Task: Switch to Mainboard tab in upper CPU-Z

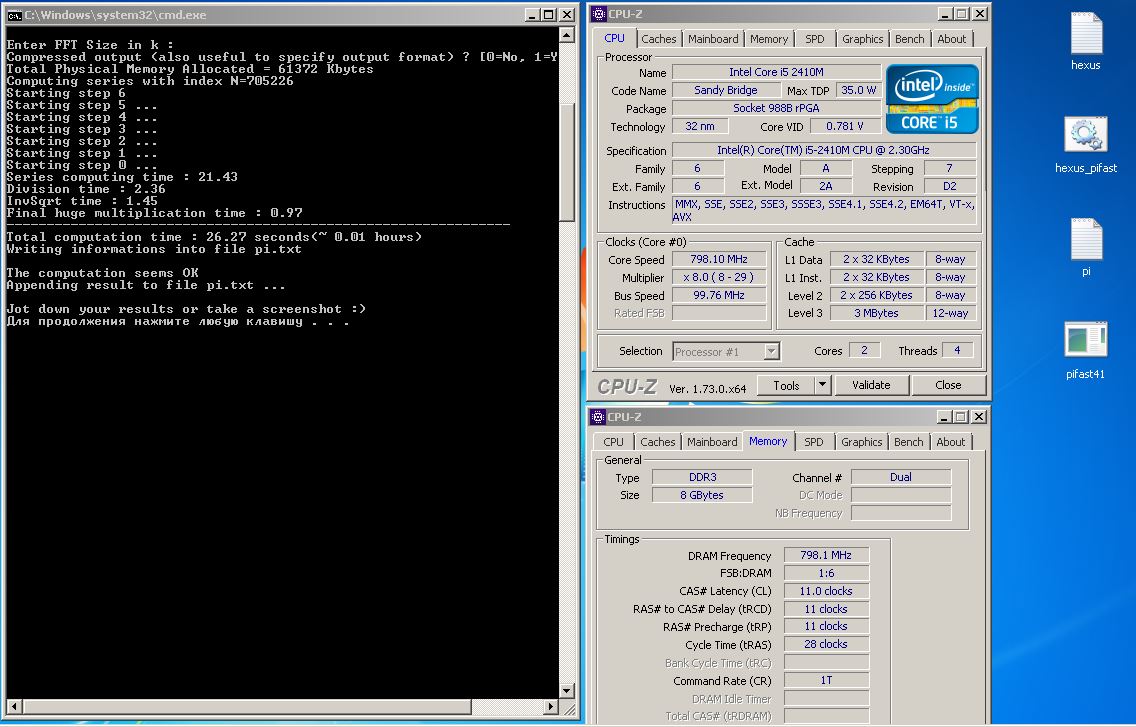Action: pos(713,39)
